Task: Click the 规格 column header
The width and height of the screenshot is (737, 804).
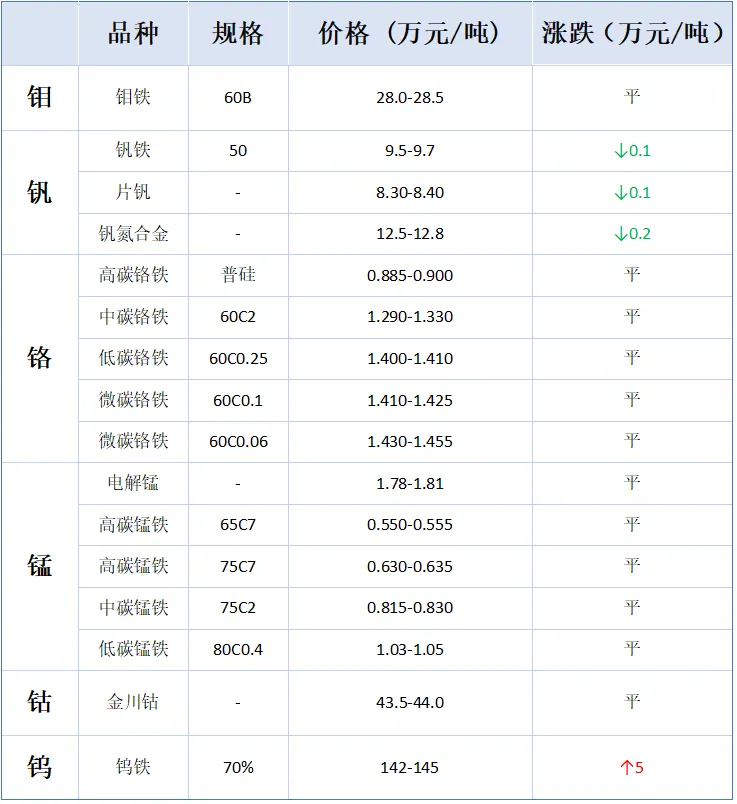Action: pos(237,34)
